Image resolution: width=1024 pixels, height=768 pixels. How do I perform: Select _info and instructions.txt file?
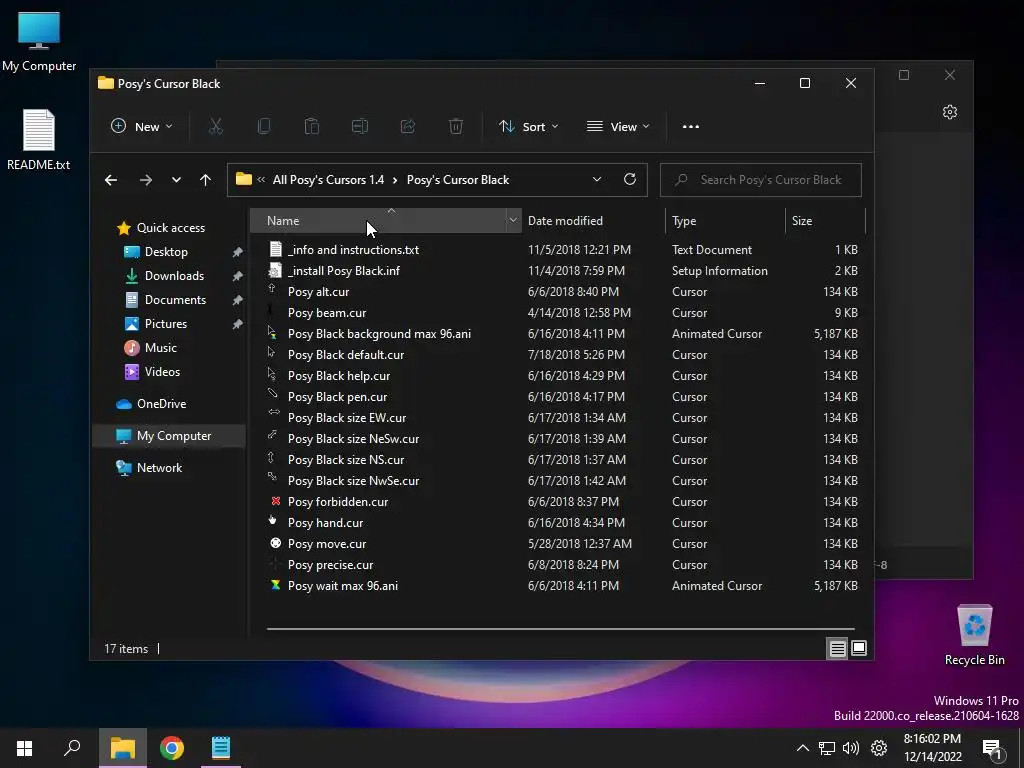(353, 249)
